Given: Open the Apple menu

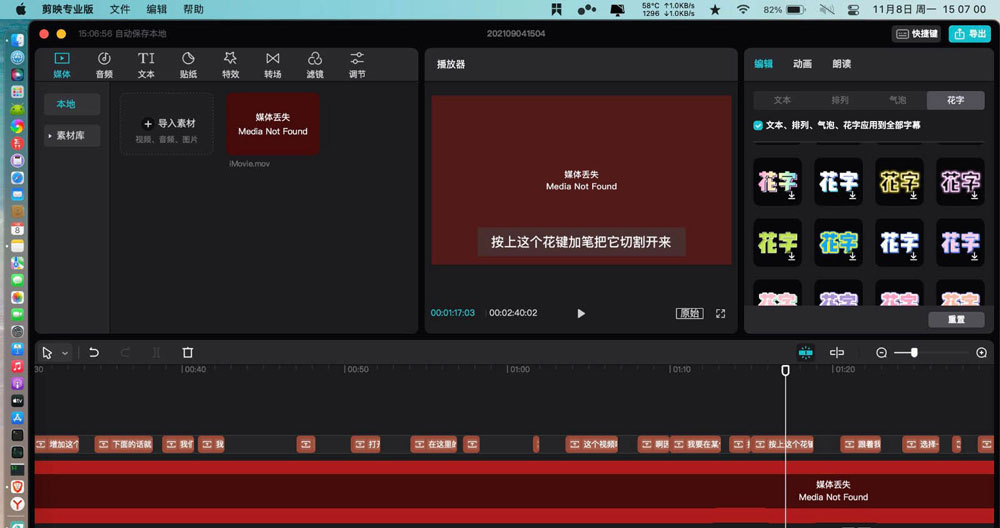Looking at the screenshot, I should click(x=20, y=10).
